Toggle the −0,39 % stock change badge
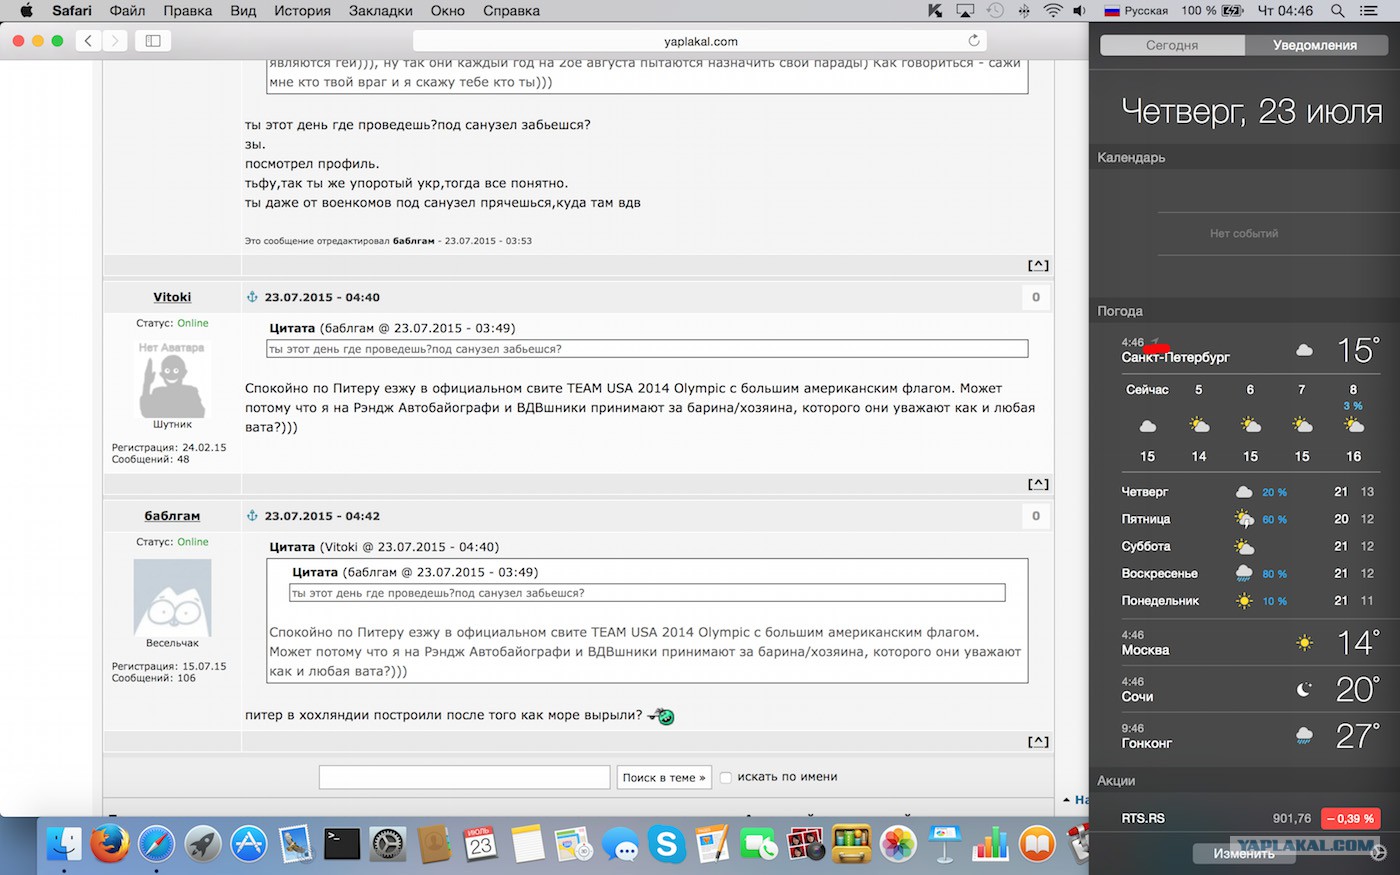 [x=1350, y=818]
